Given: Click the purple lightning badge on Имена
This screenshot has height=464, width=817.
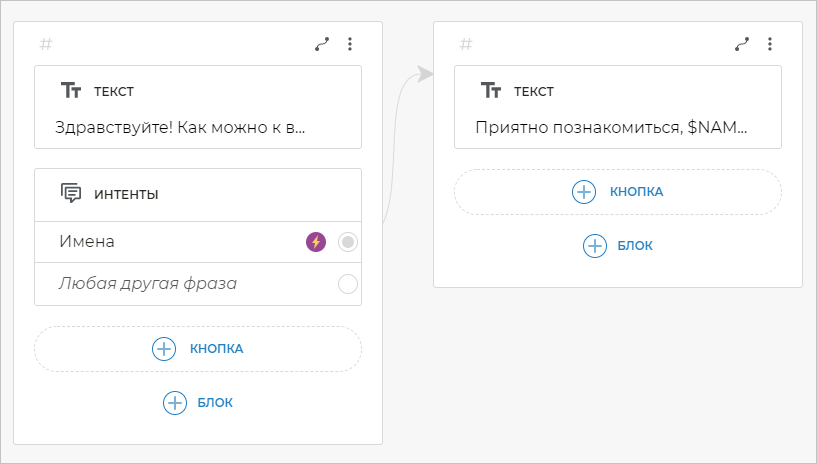Looking at the screenshot, I should (x=316, y=241).
